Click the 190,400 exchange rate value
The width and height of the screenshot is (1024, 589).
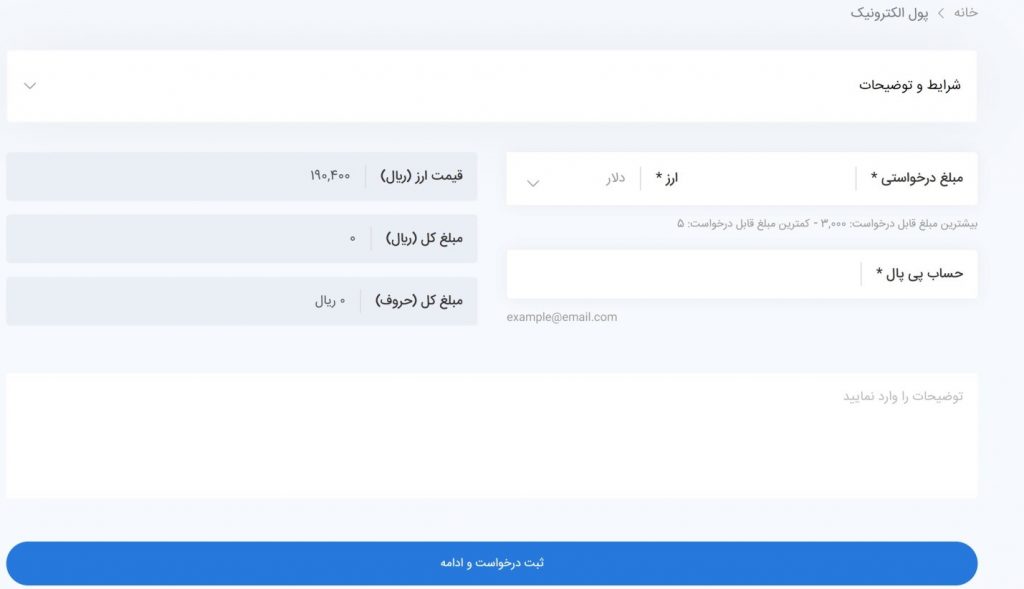point(330,176)
